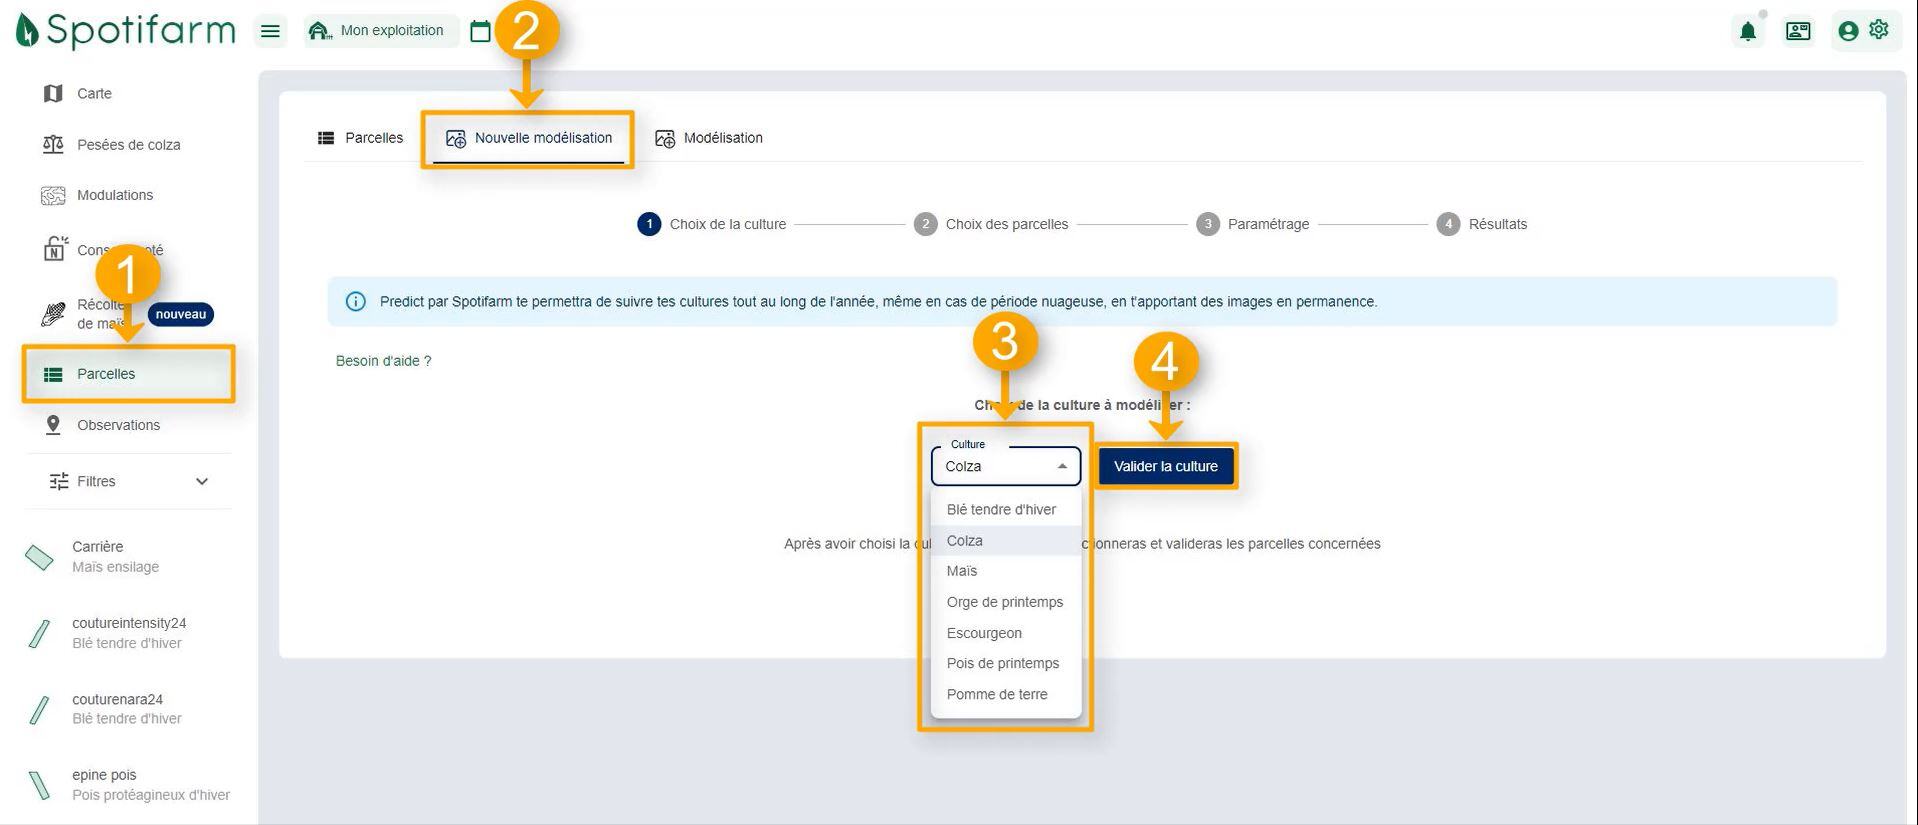The image size is (1918, 825).
Task: Open user account settings icon
Action: [1864, 31]
